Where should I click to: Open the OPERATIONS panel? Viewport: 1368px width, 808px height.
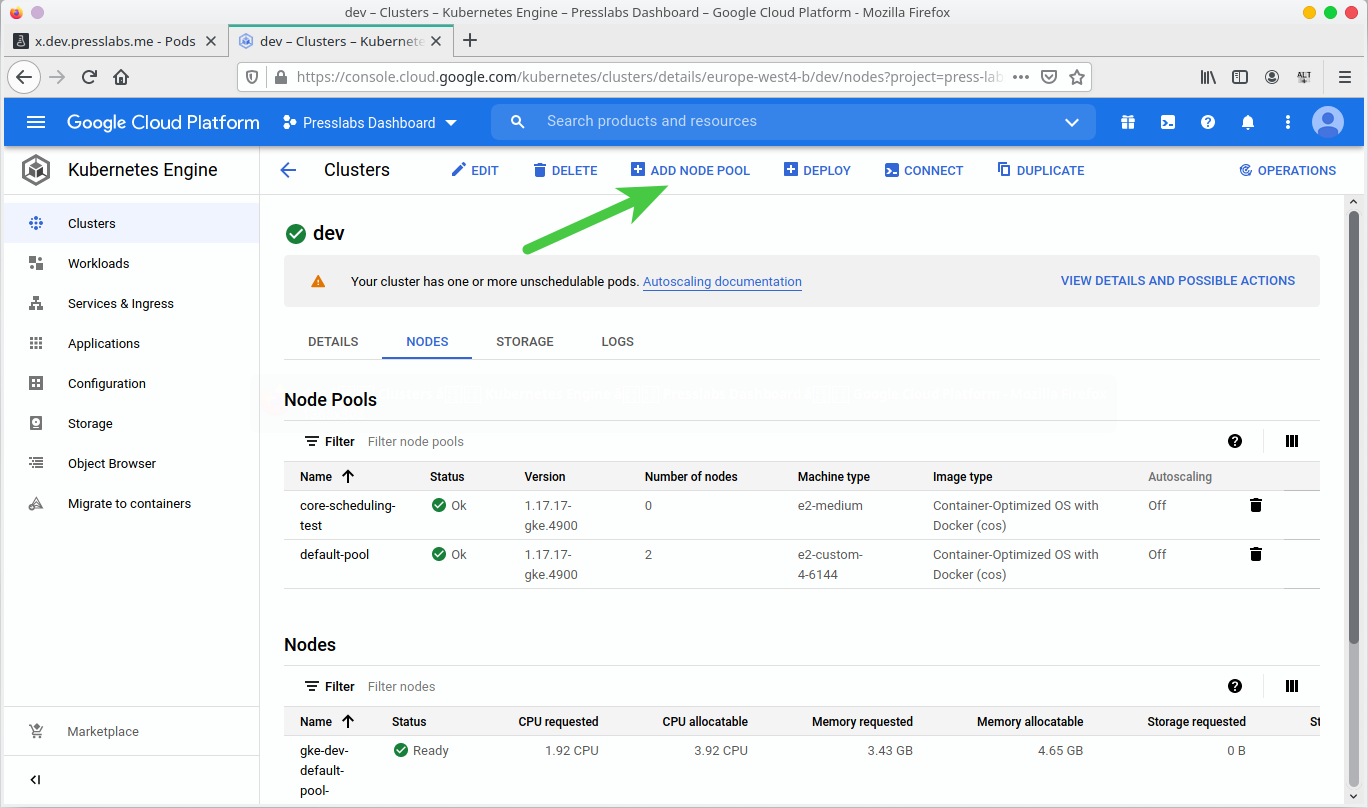point(1288,170)
